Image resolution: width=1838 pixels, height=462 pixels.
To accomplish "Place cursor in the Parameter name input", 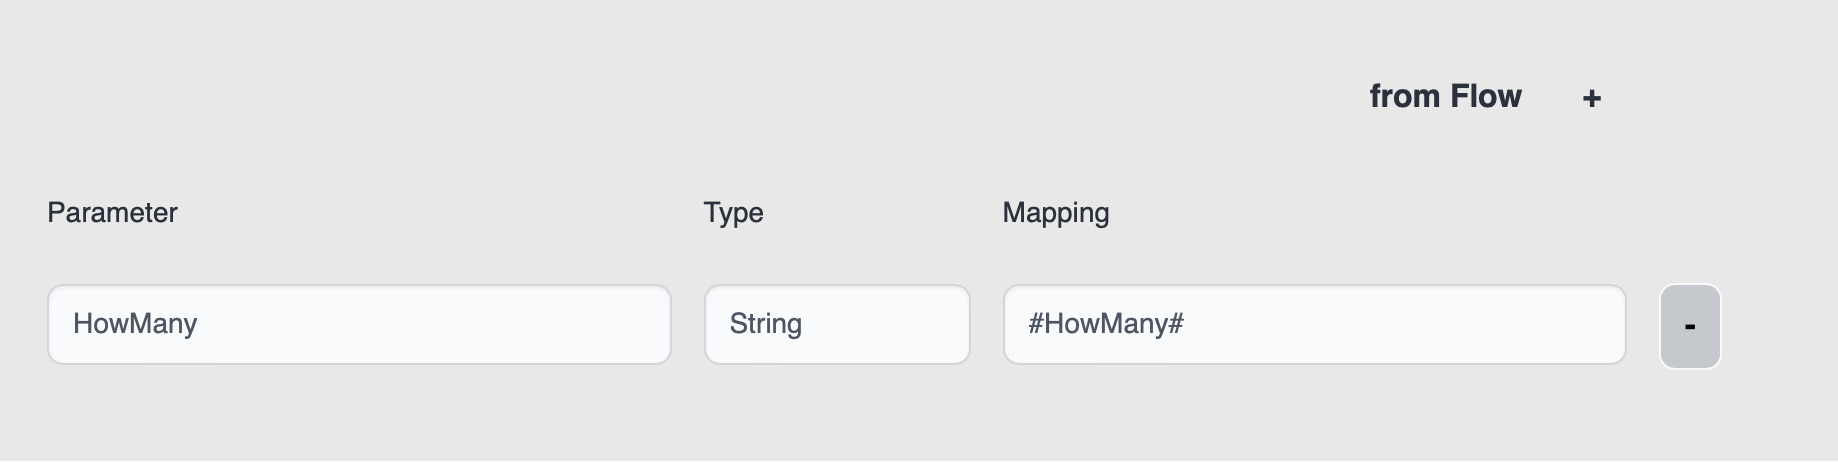I will 359,324.
